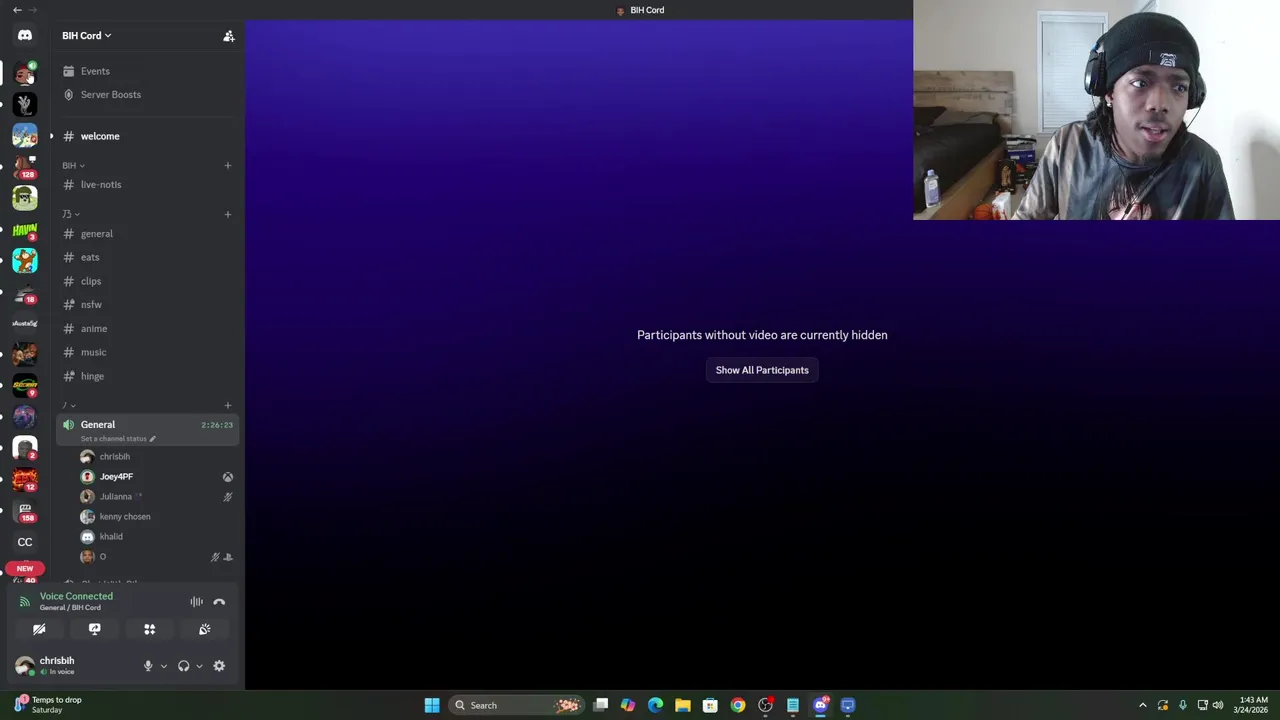Open the music channel
This screenshot has width=1280, height=720.
click(93, 352)
